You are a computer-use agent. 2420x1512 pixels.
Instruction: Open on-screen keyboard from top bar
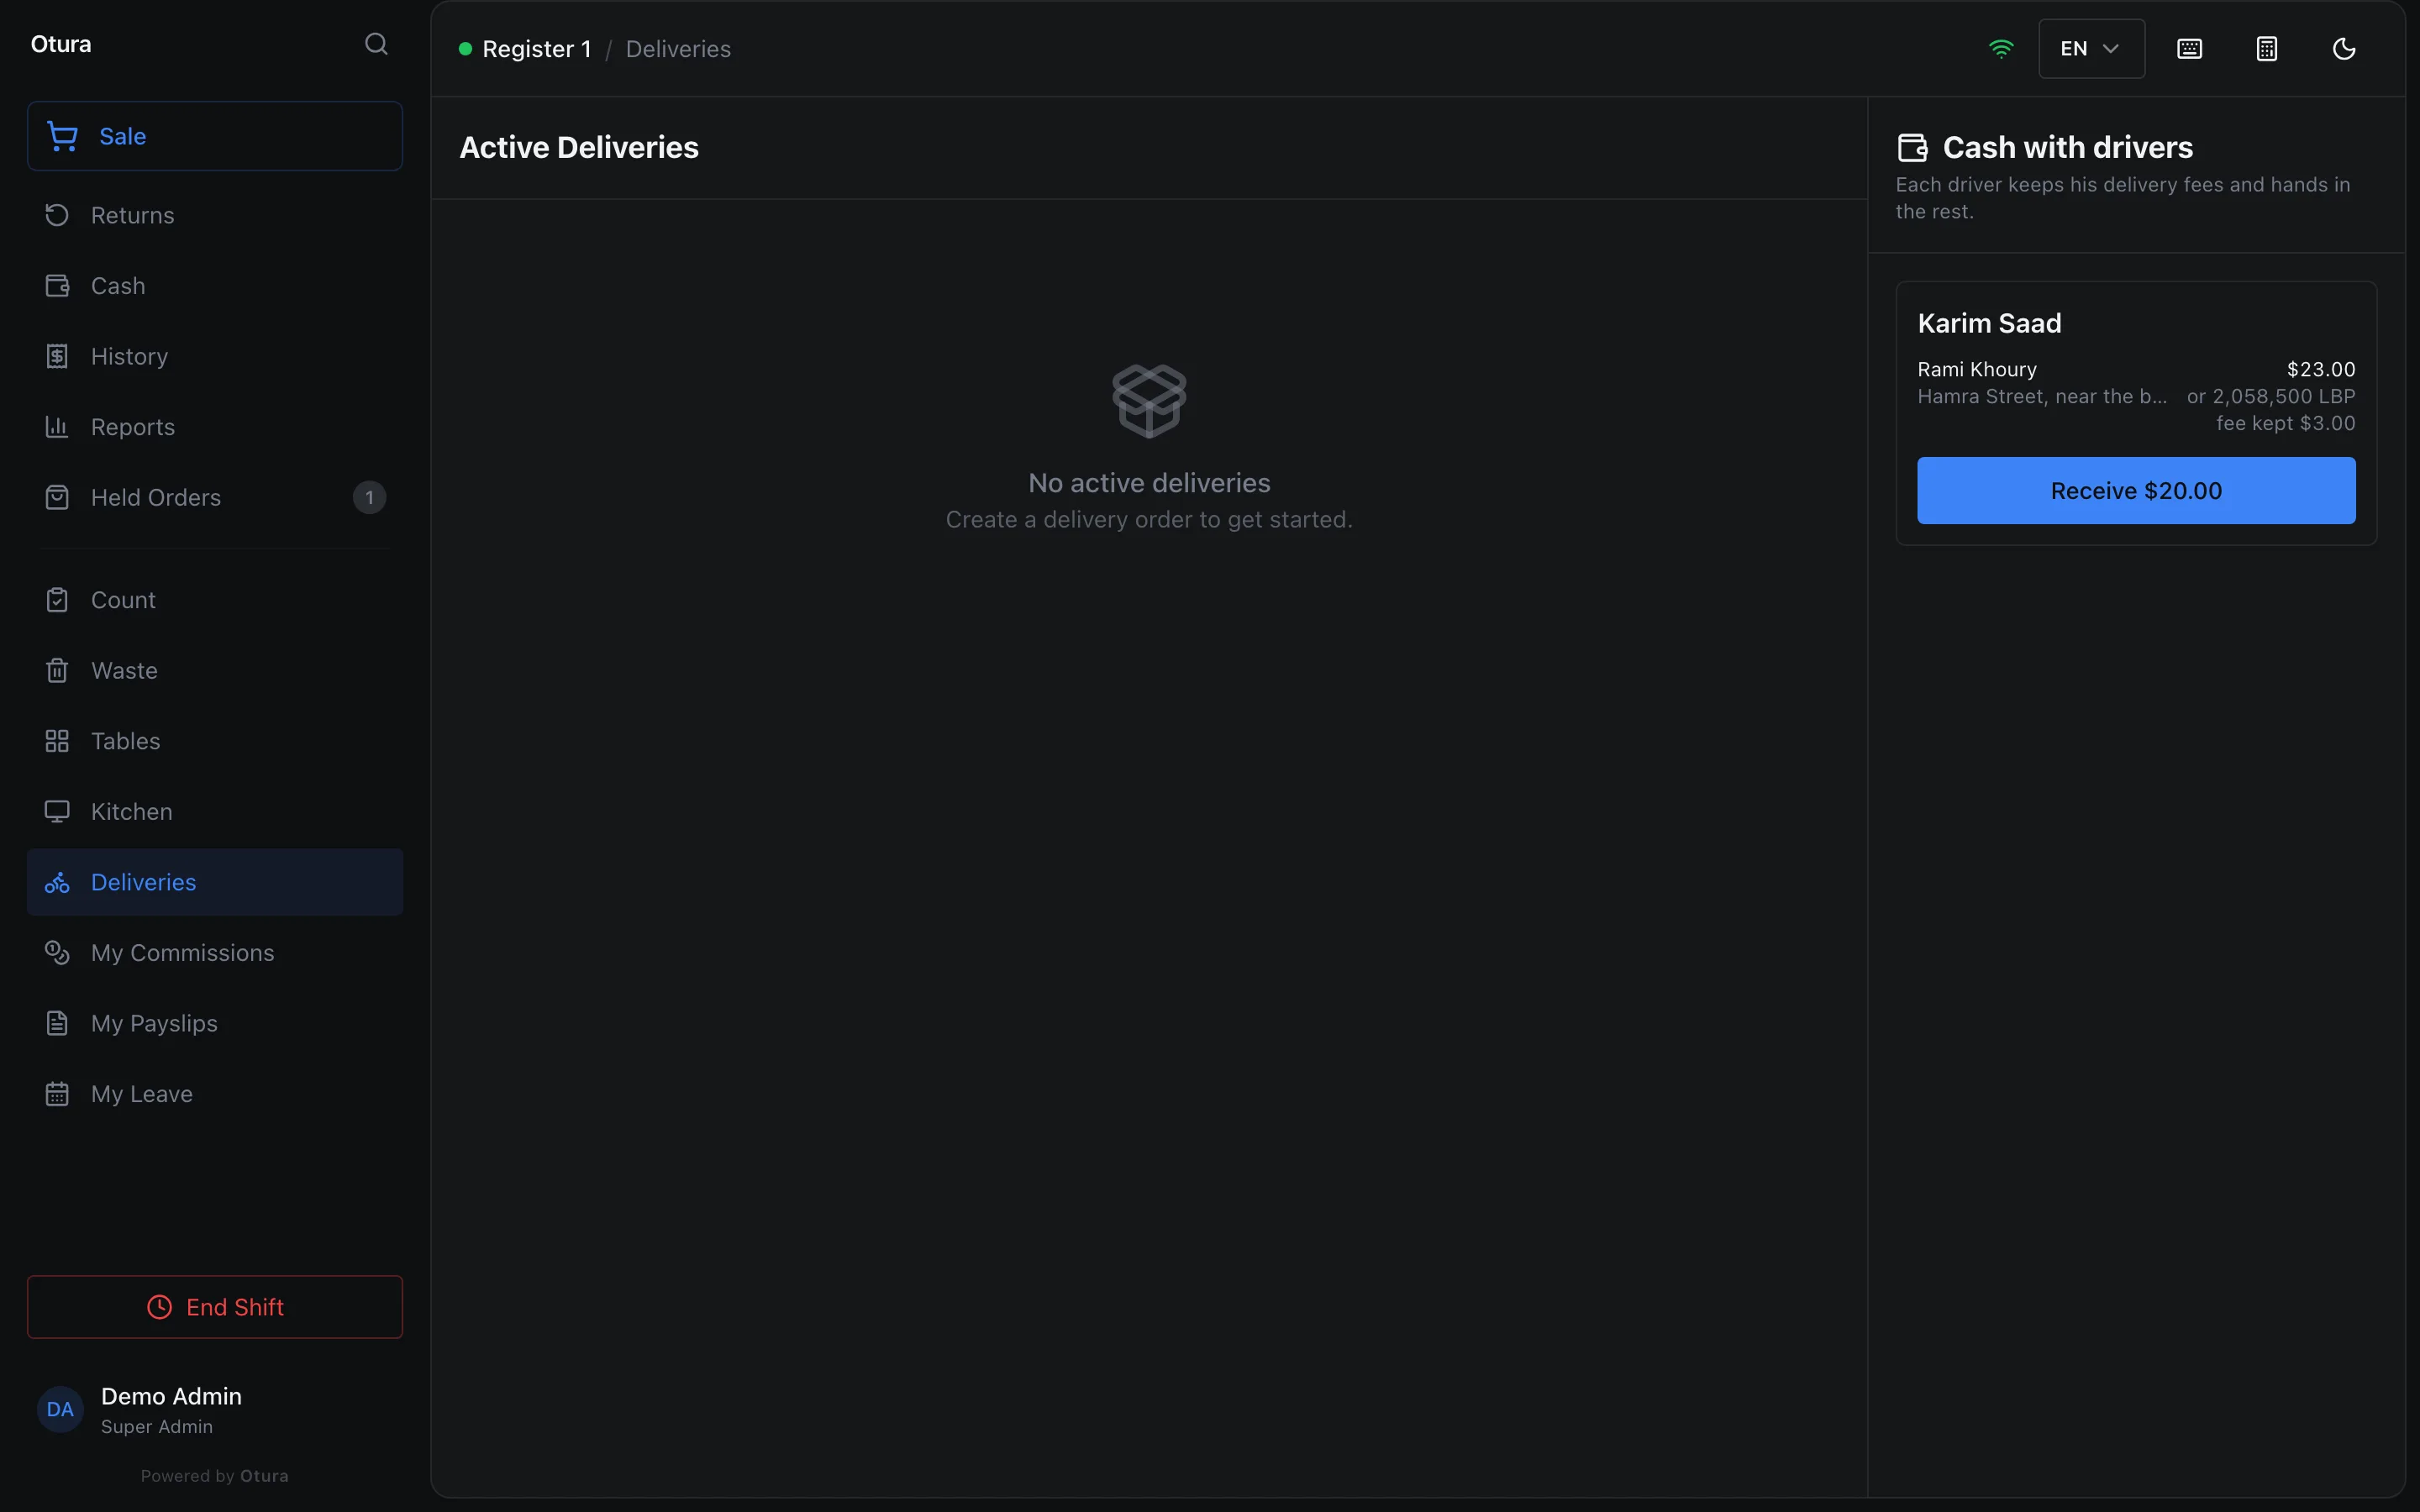pyautogui.click(x=2189, y=49)
